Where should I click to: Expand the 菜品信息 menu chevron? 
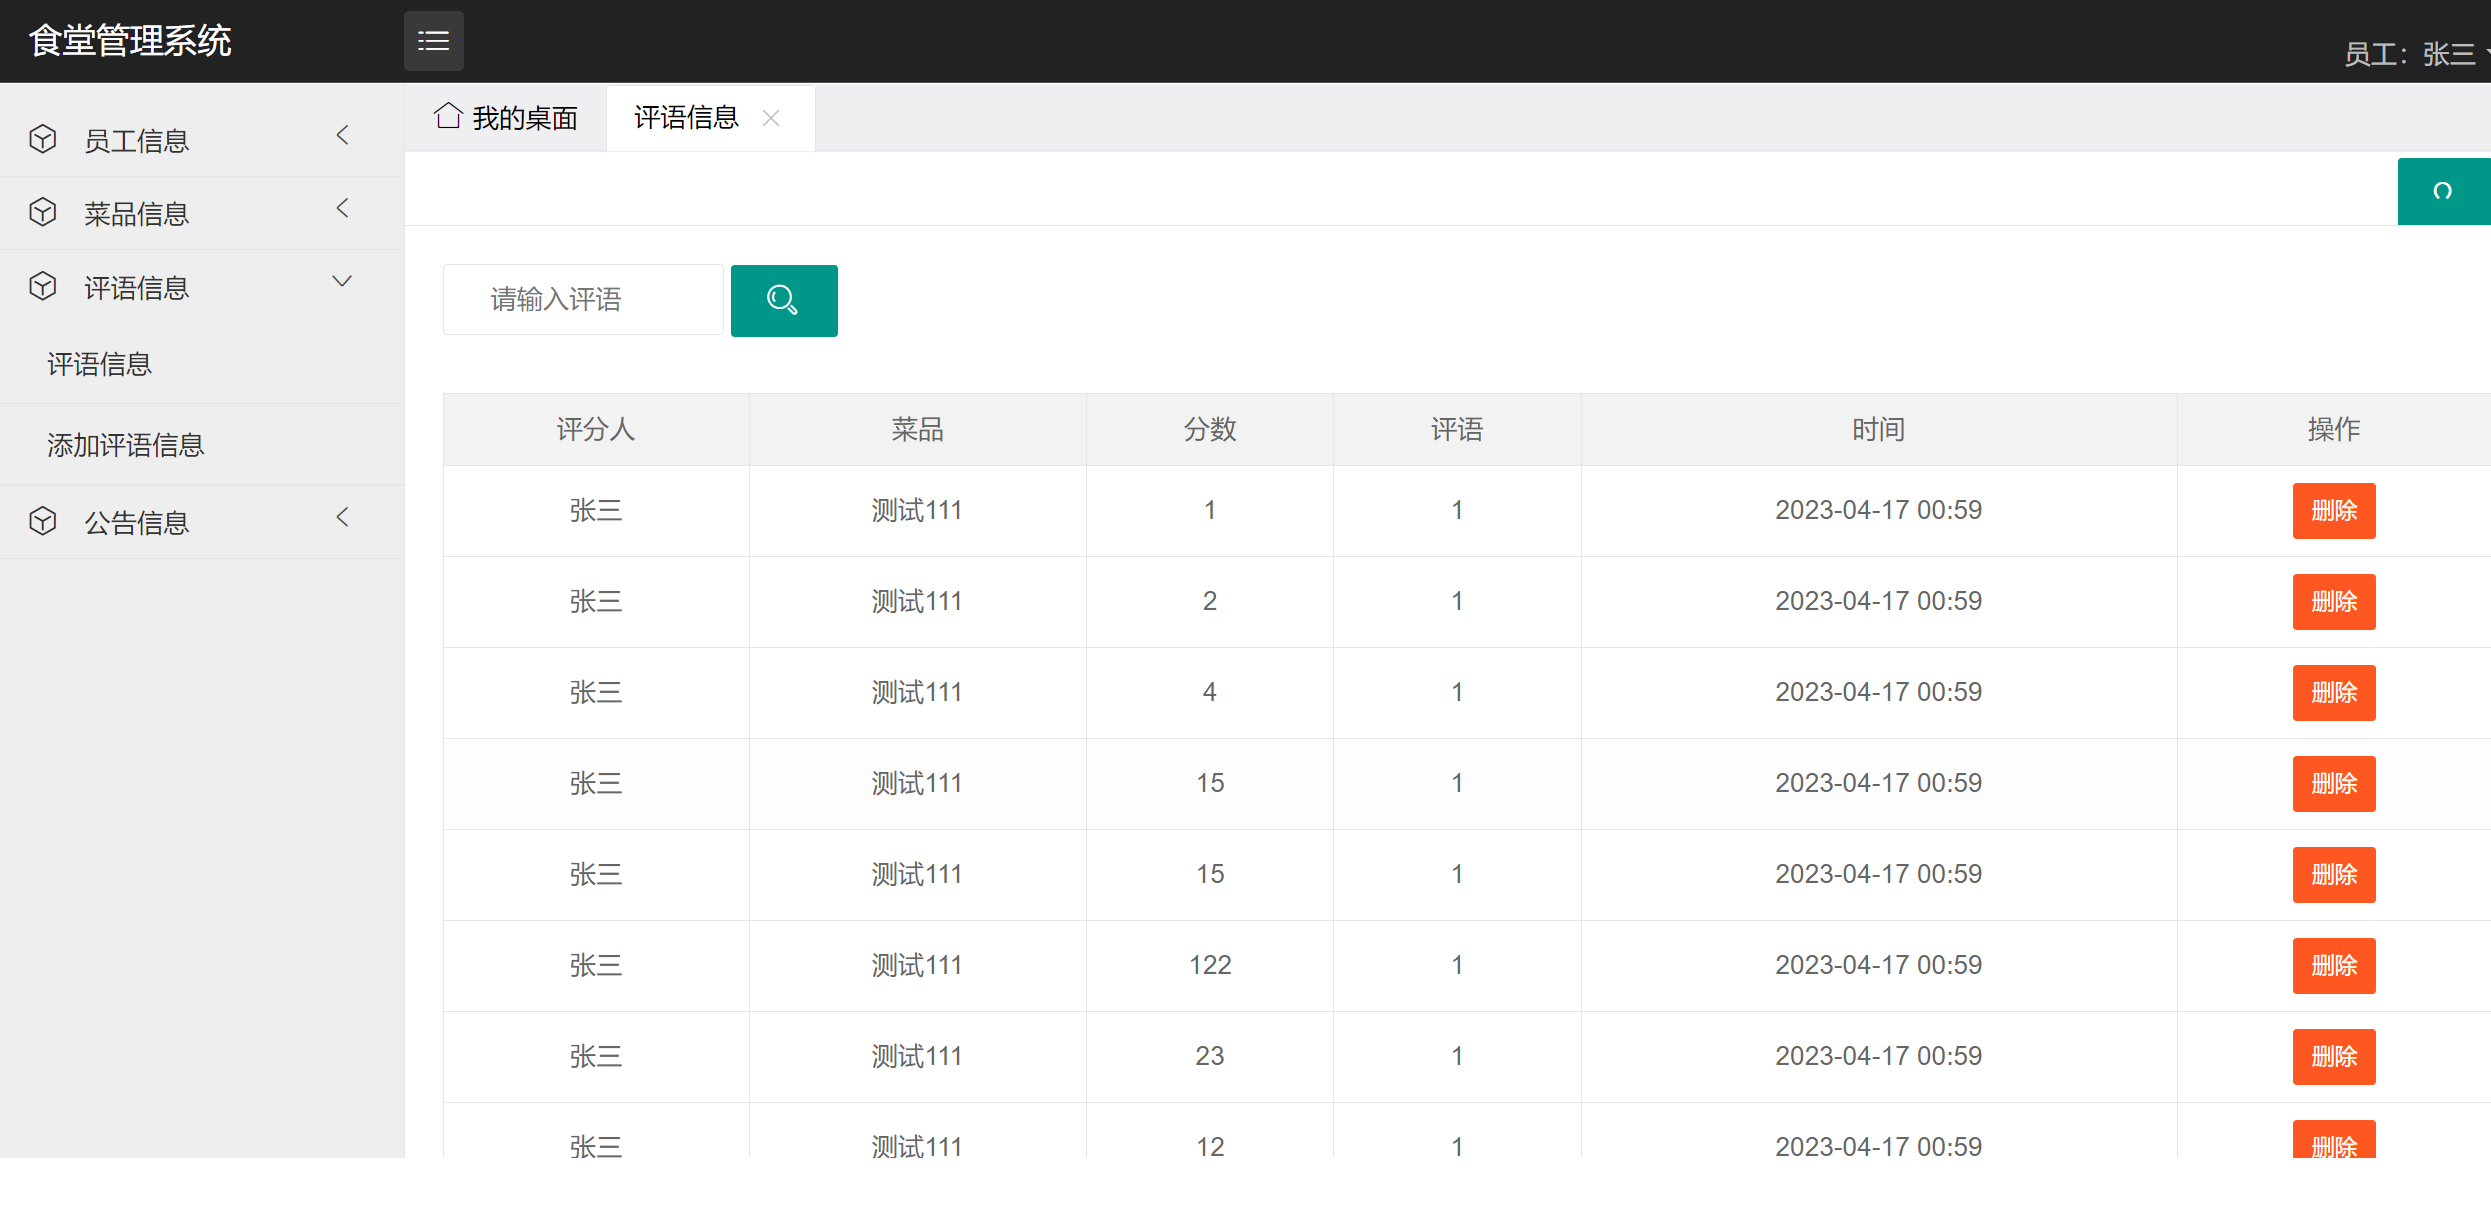click(x=343, y=209)
